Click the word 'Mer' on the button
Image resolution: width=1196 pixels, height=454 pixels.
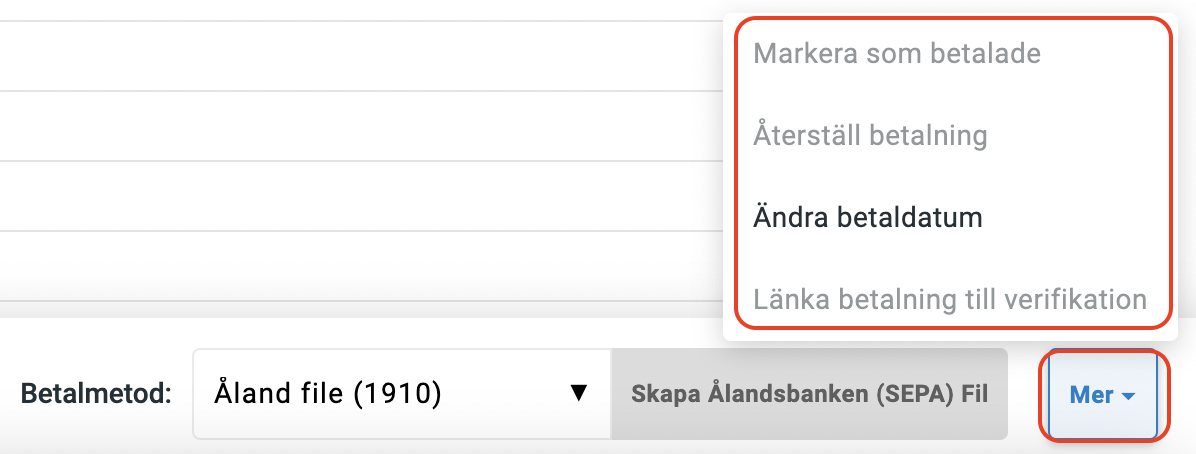tap(1091, 395)
